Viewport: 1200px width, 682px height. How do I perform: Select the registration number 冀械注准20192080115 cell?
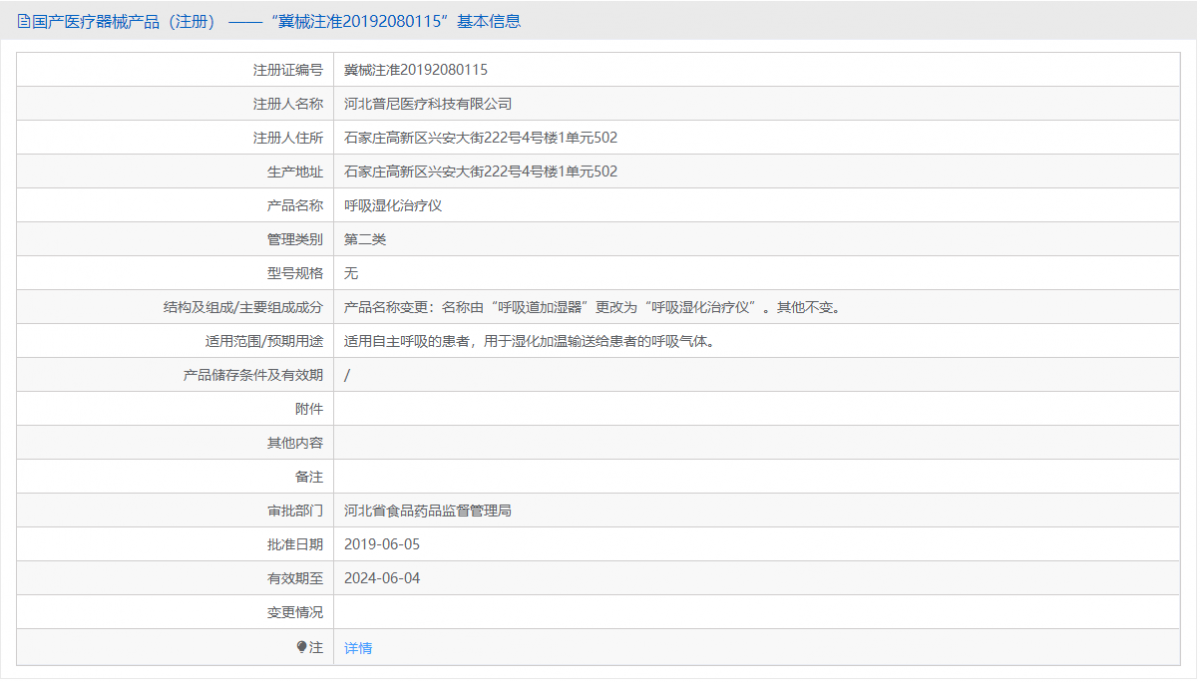(414, 69)
